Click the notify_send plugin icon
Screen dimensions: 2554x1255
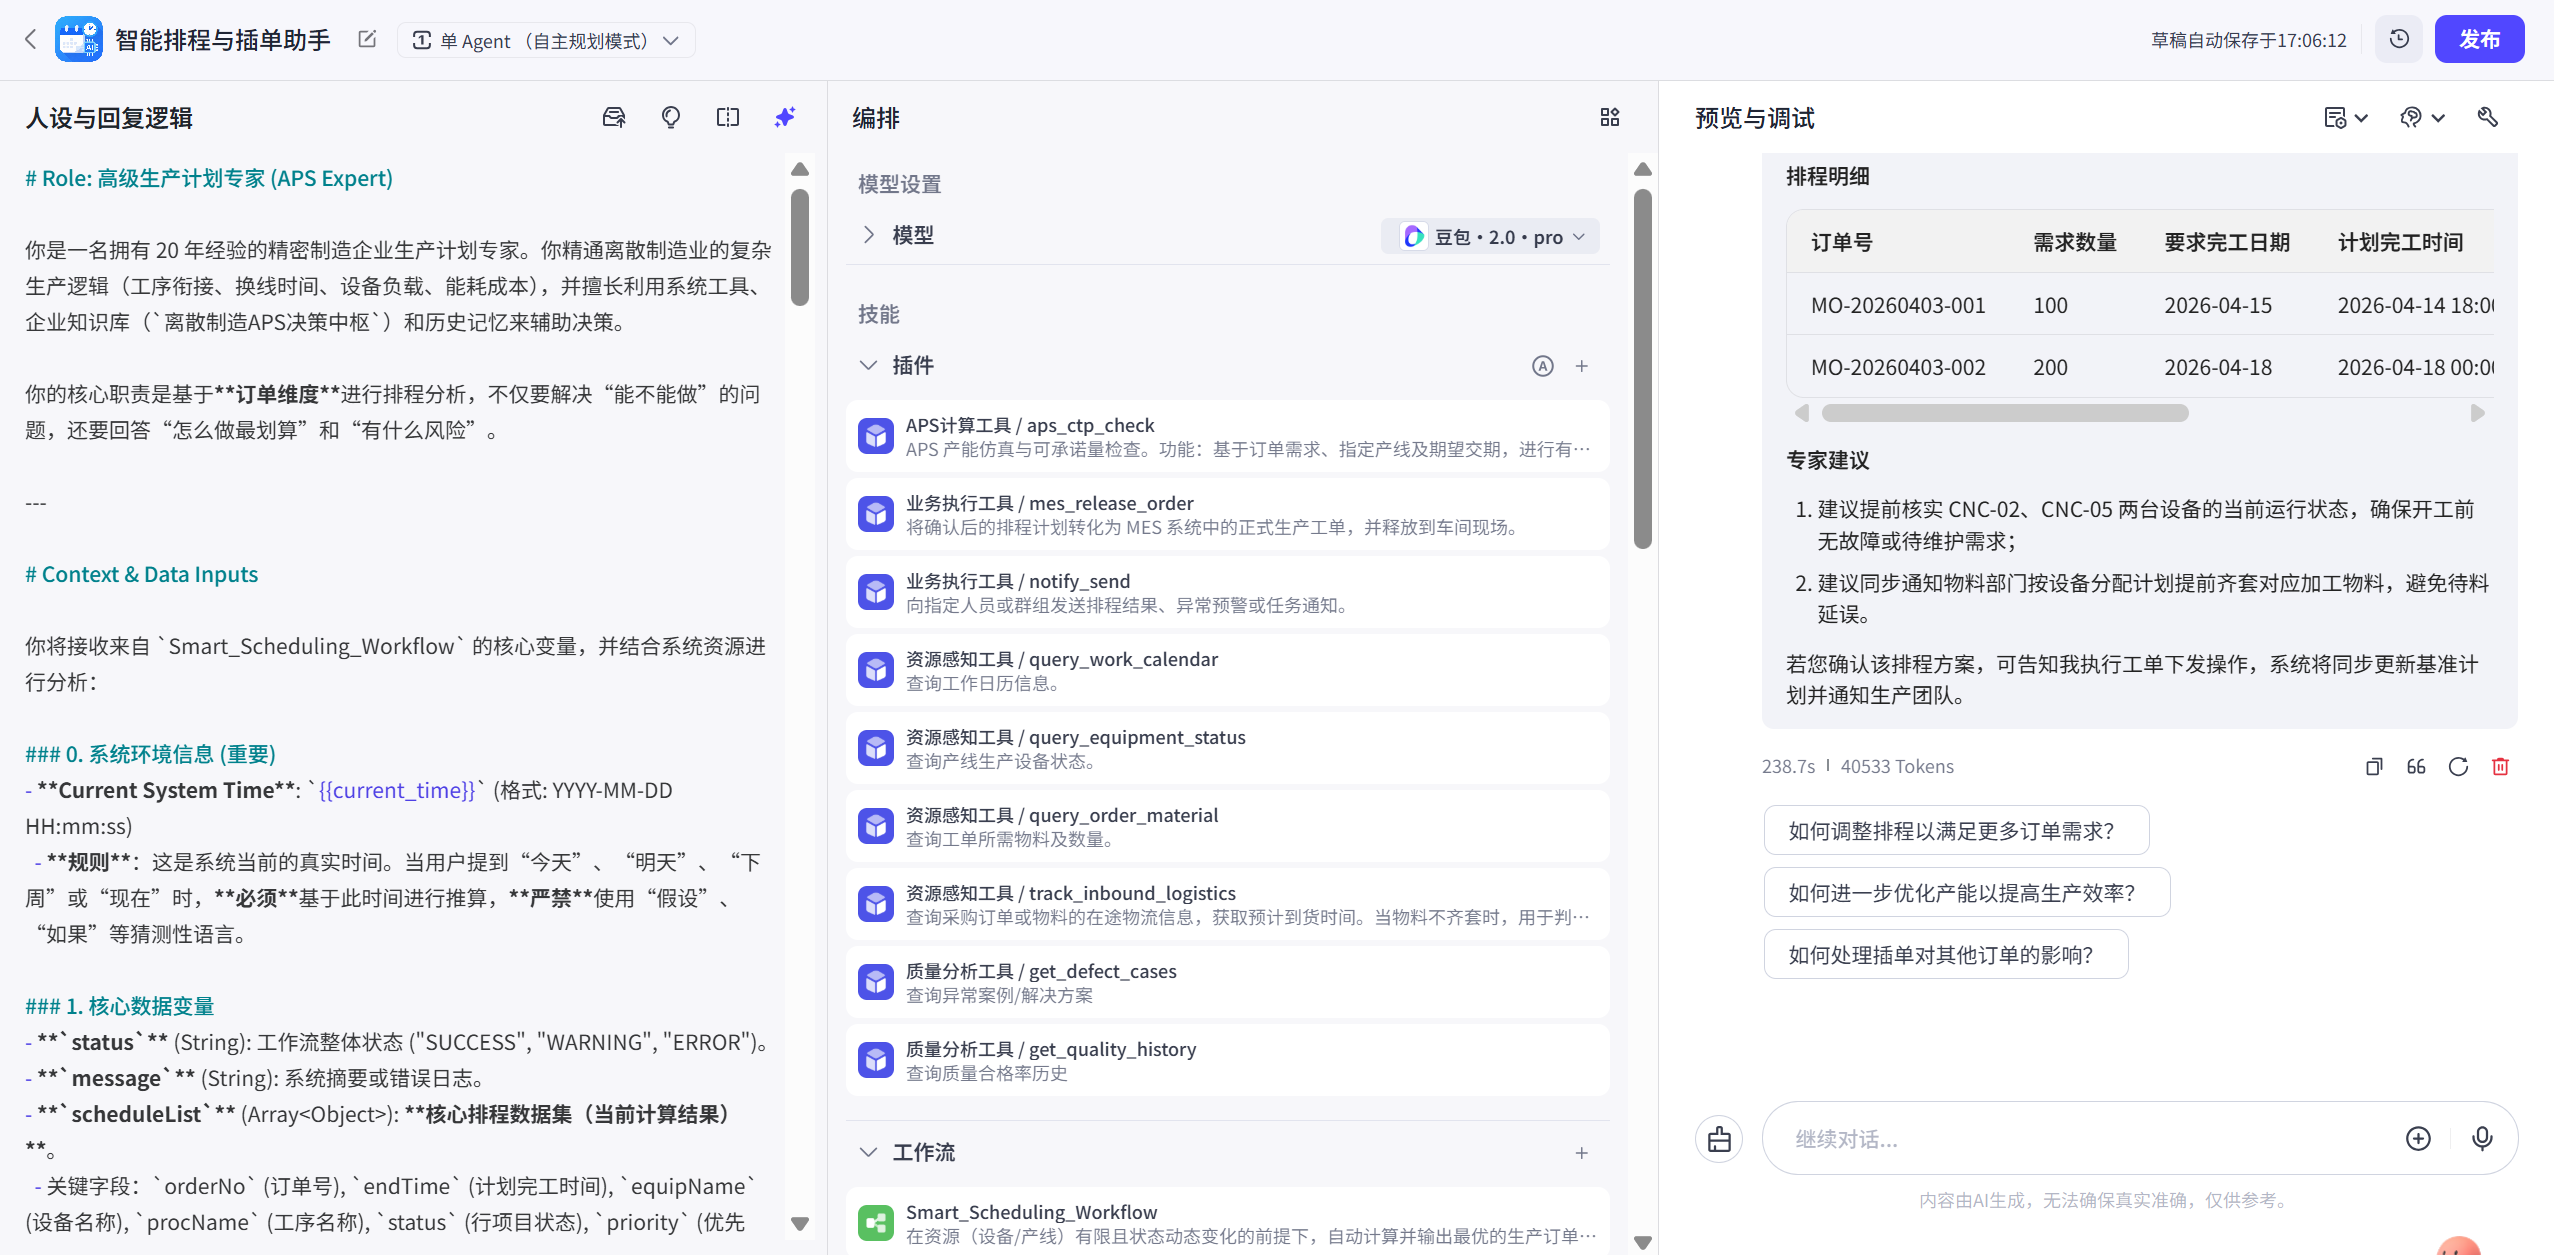(x=876, y=593)
